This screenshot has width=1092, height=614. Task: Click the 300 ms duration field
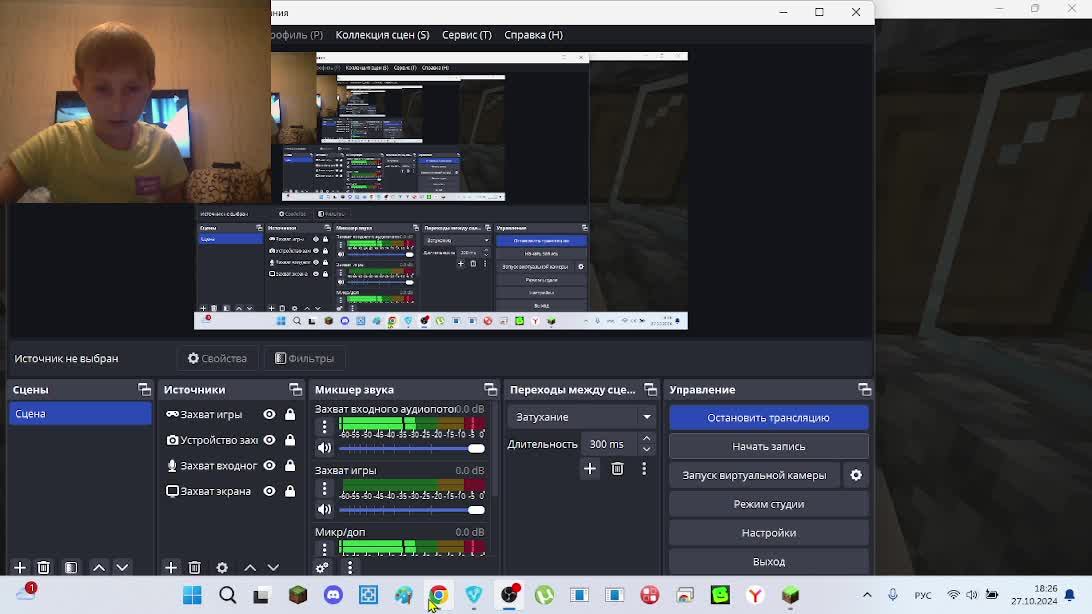(610, 444)
